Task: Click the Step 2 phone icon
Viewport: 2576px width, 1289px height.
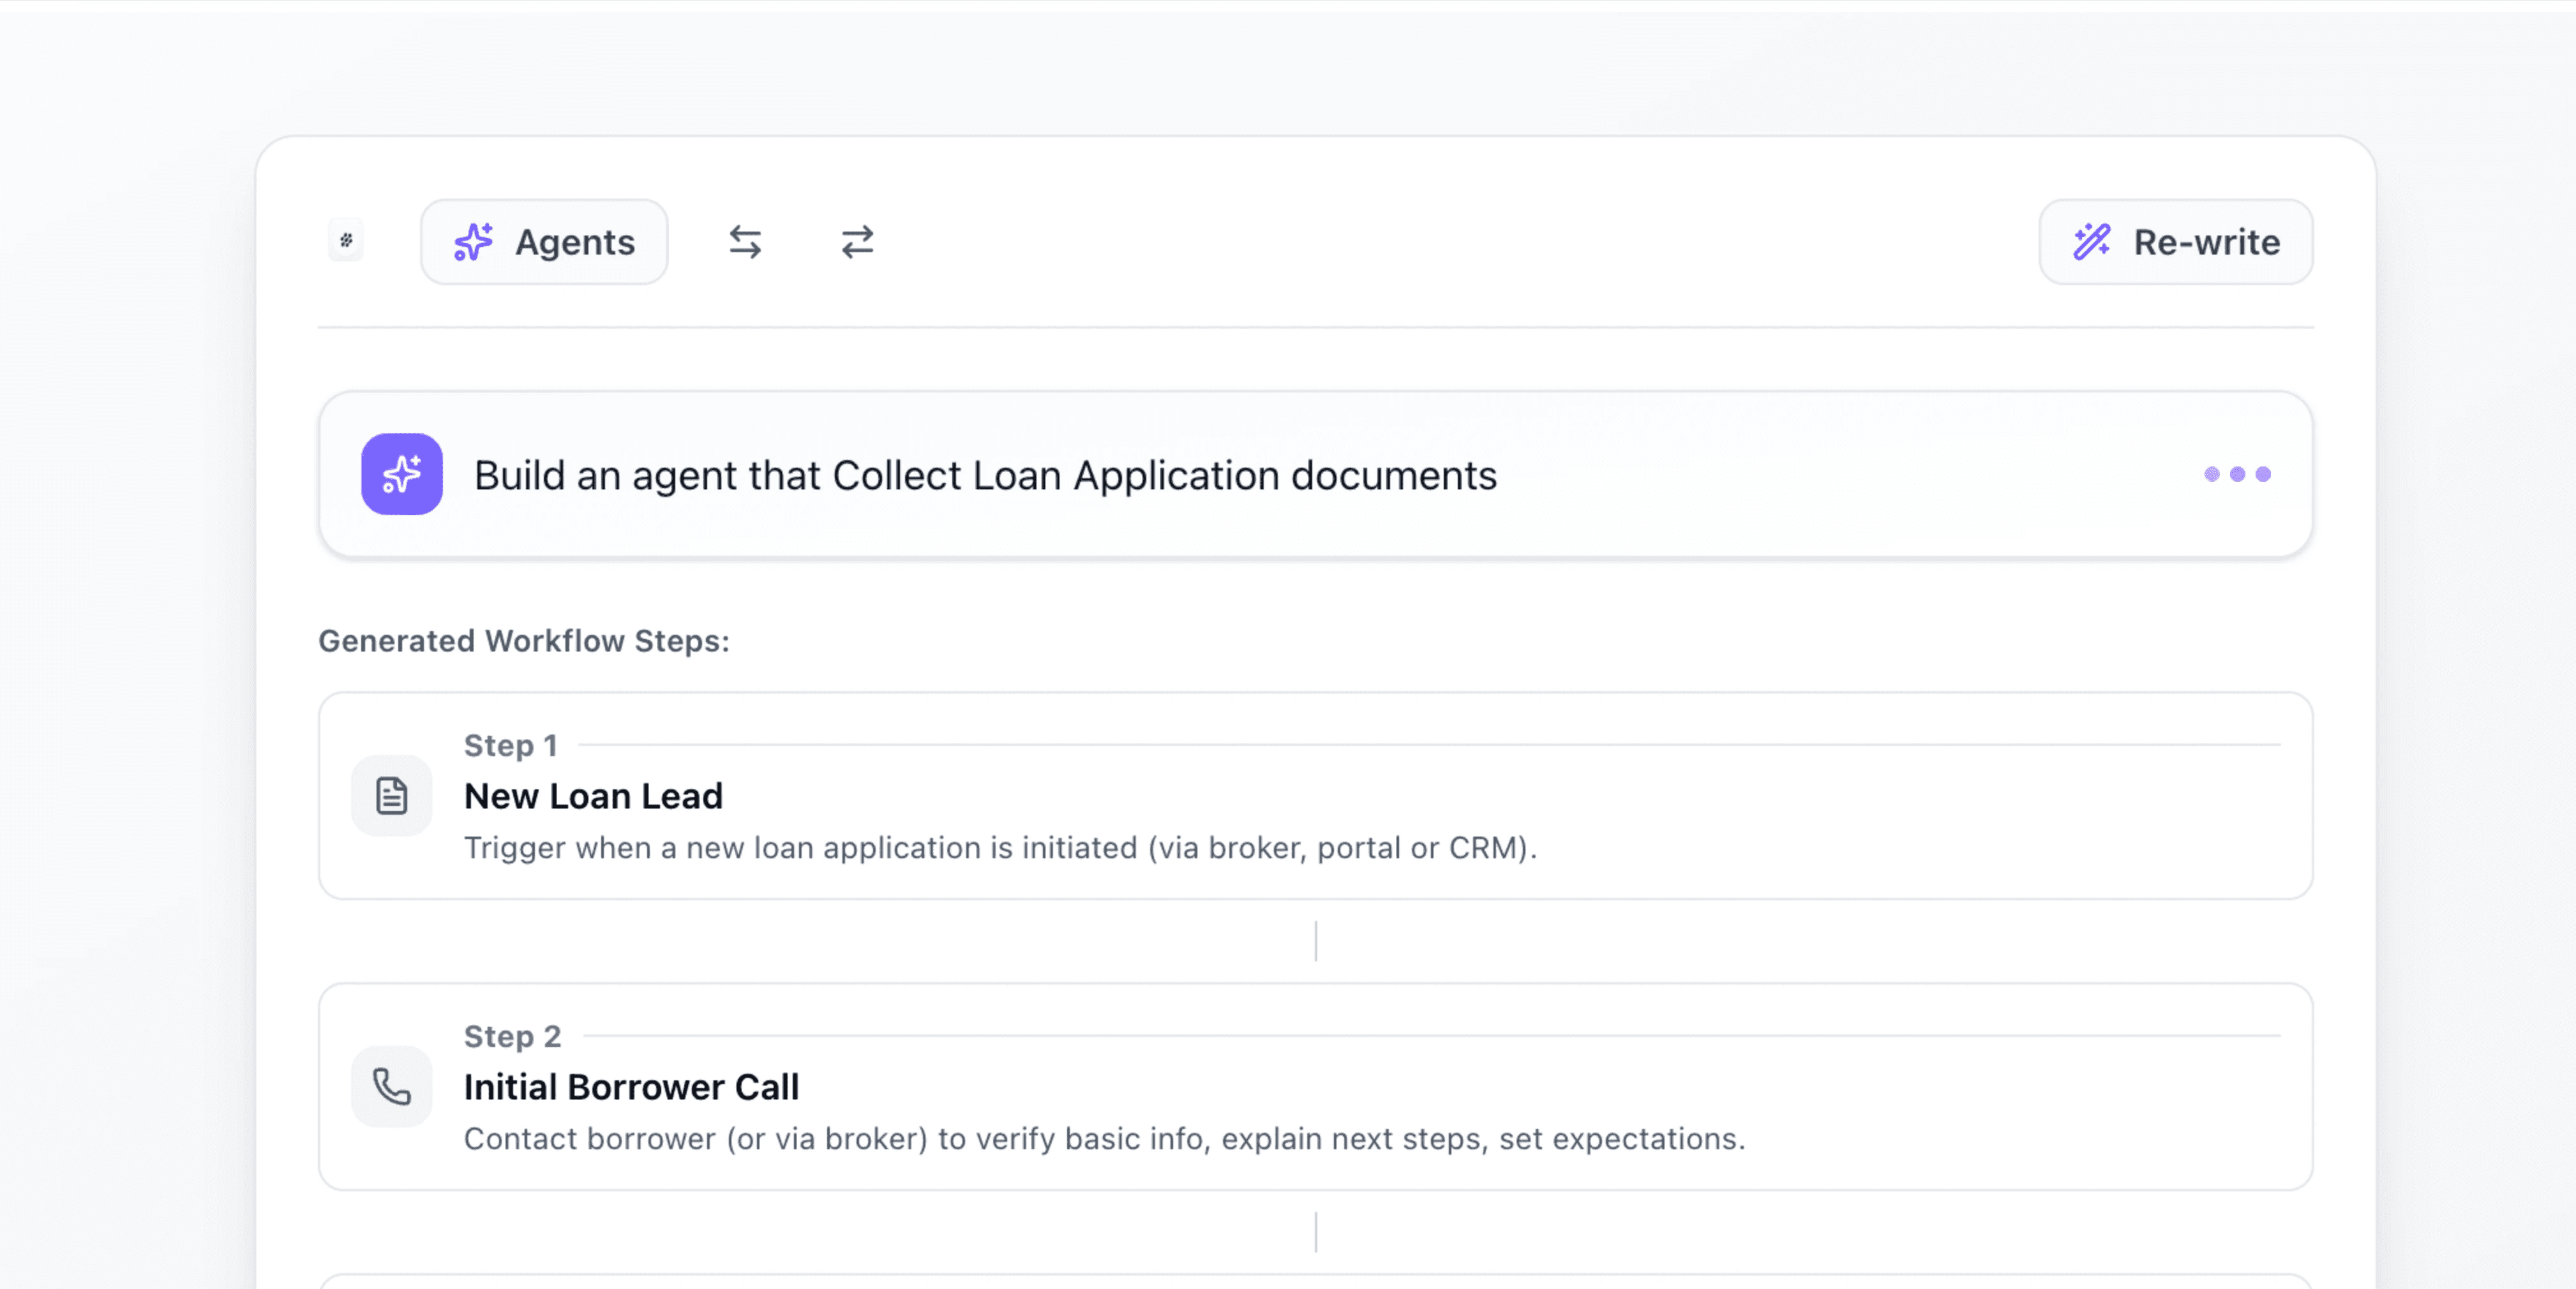Action: pyautogui.click(x=392, y=1087)
